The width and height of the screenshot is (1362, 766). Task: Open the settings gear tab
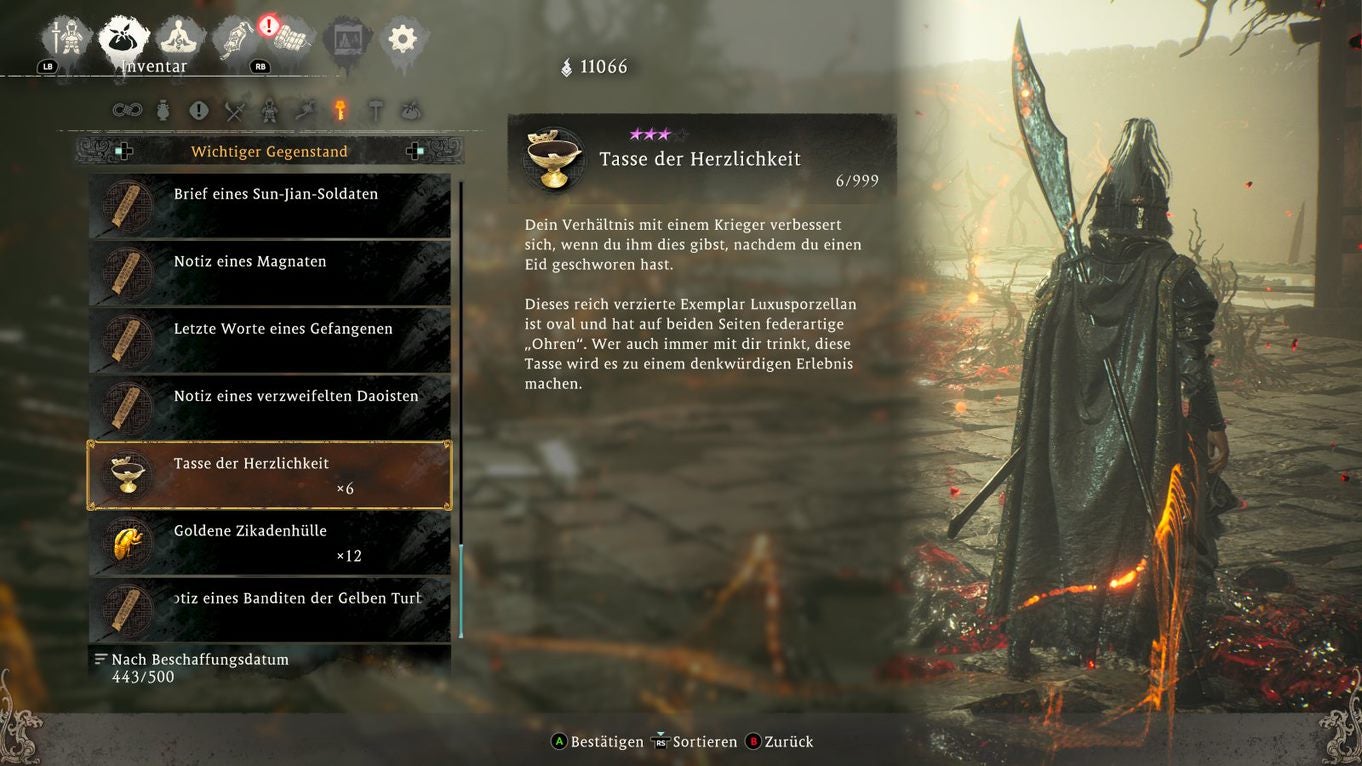point(402,39)
